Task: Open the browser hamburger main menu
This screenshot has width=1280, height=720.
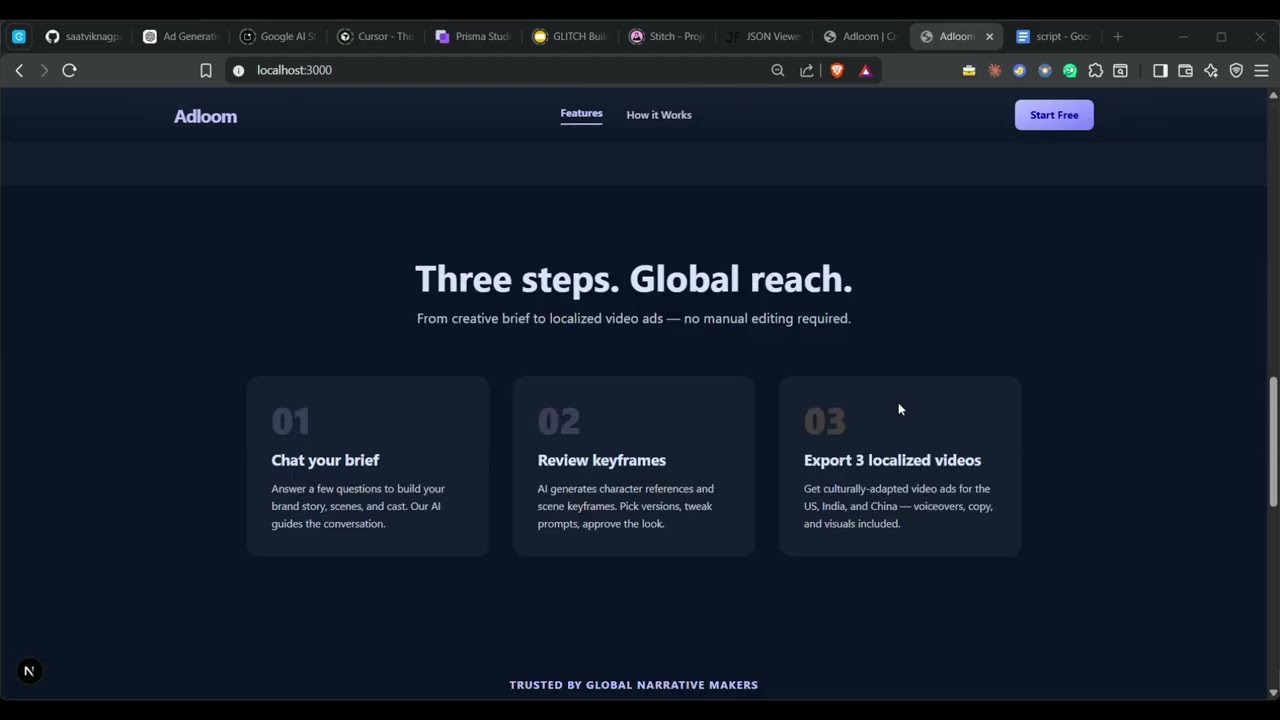Action: [1261, 70]
